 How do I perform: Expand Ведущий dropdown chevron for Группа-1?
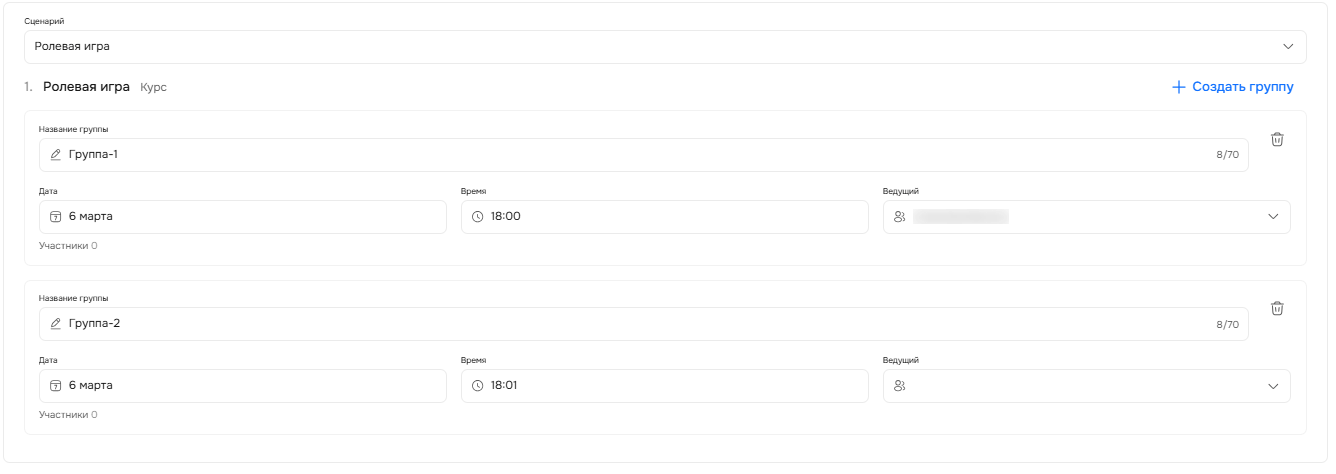(1273, 217)
